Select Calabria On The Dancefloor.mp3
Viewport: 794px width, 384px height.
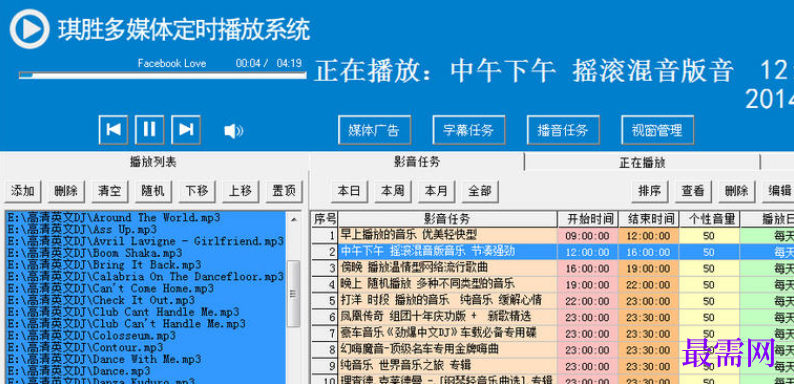[x=145, y=277]
